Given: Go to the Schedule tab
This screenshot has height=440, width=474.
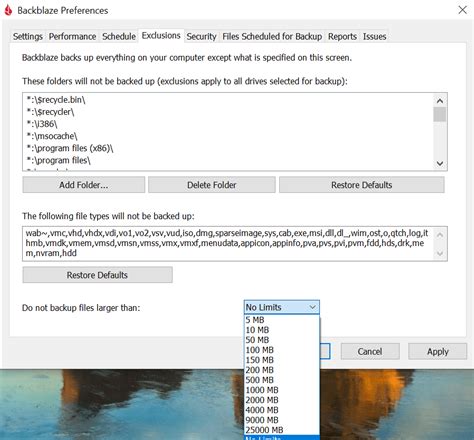Looking at the screenshot, I should [x=119, y=36].
